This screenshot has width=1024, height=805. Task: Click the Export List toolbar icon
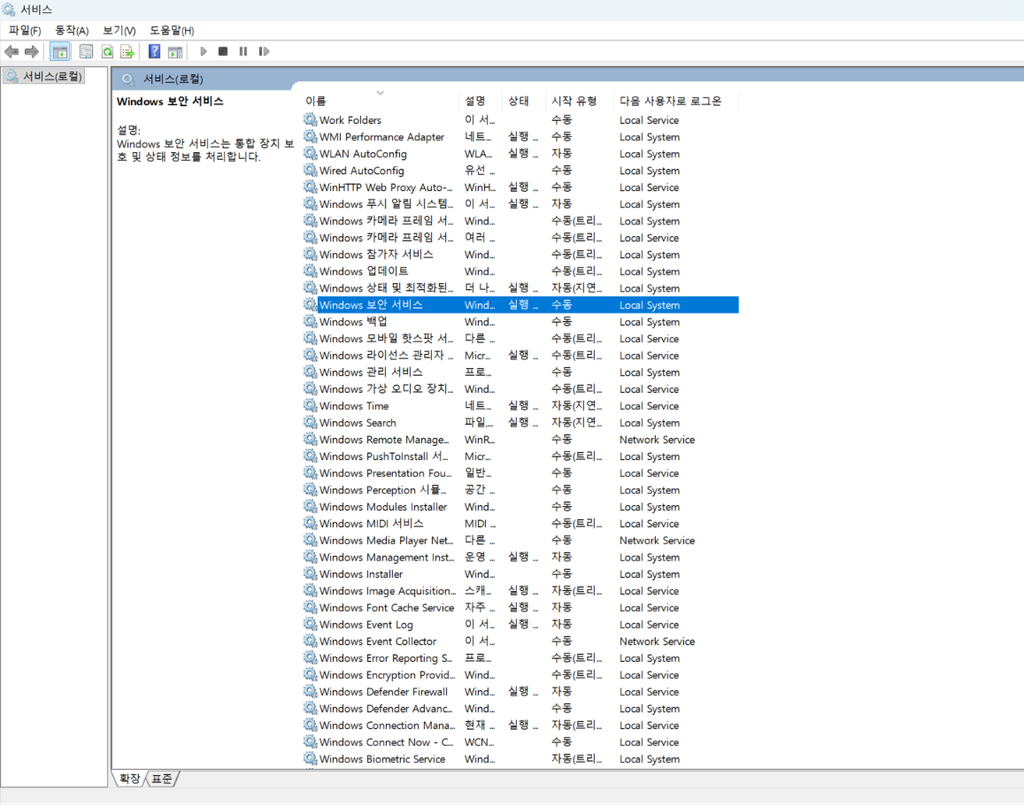127,52
